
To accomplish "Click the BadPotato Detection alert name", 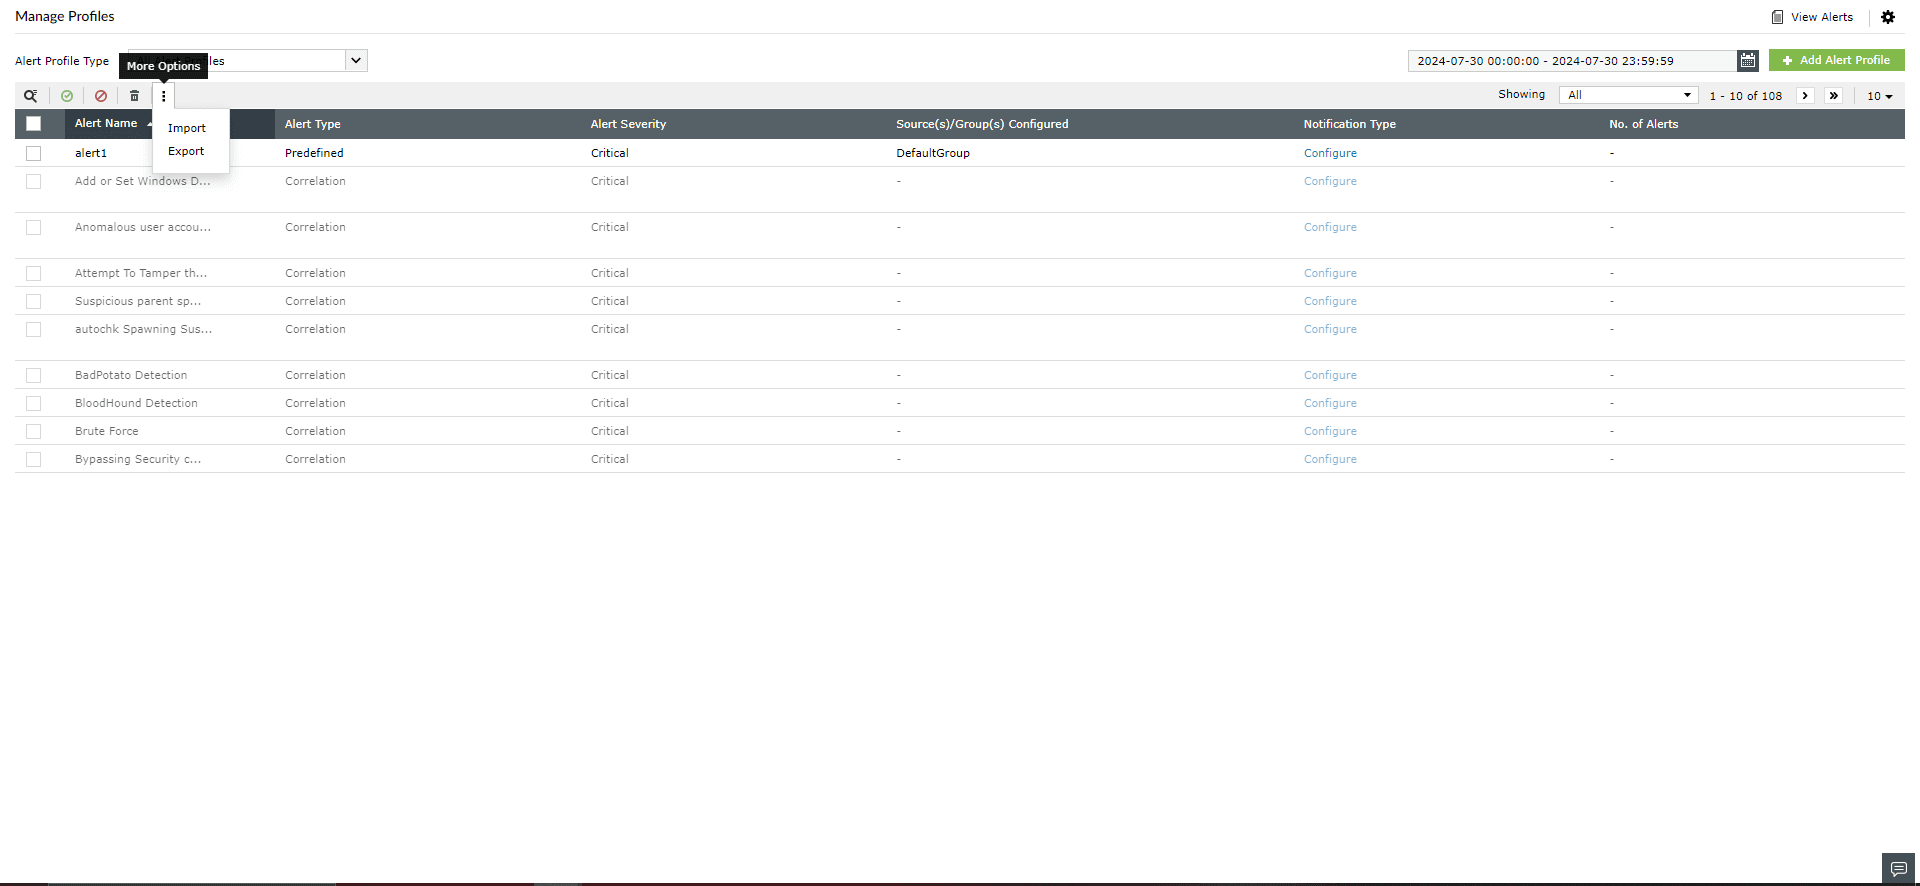I will click(x=131, y=375).
